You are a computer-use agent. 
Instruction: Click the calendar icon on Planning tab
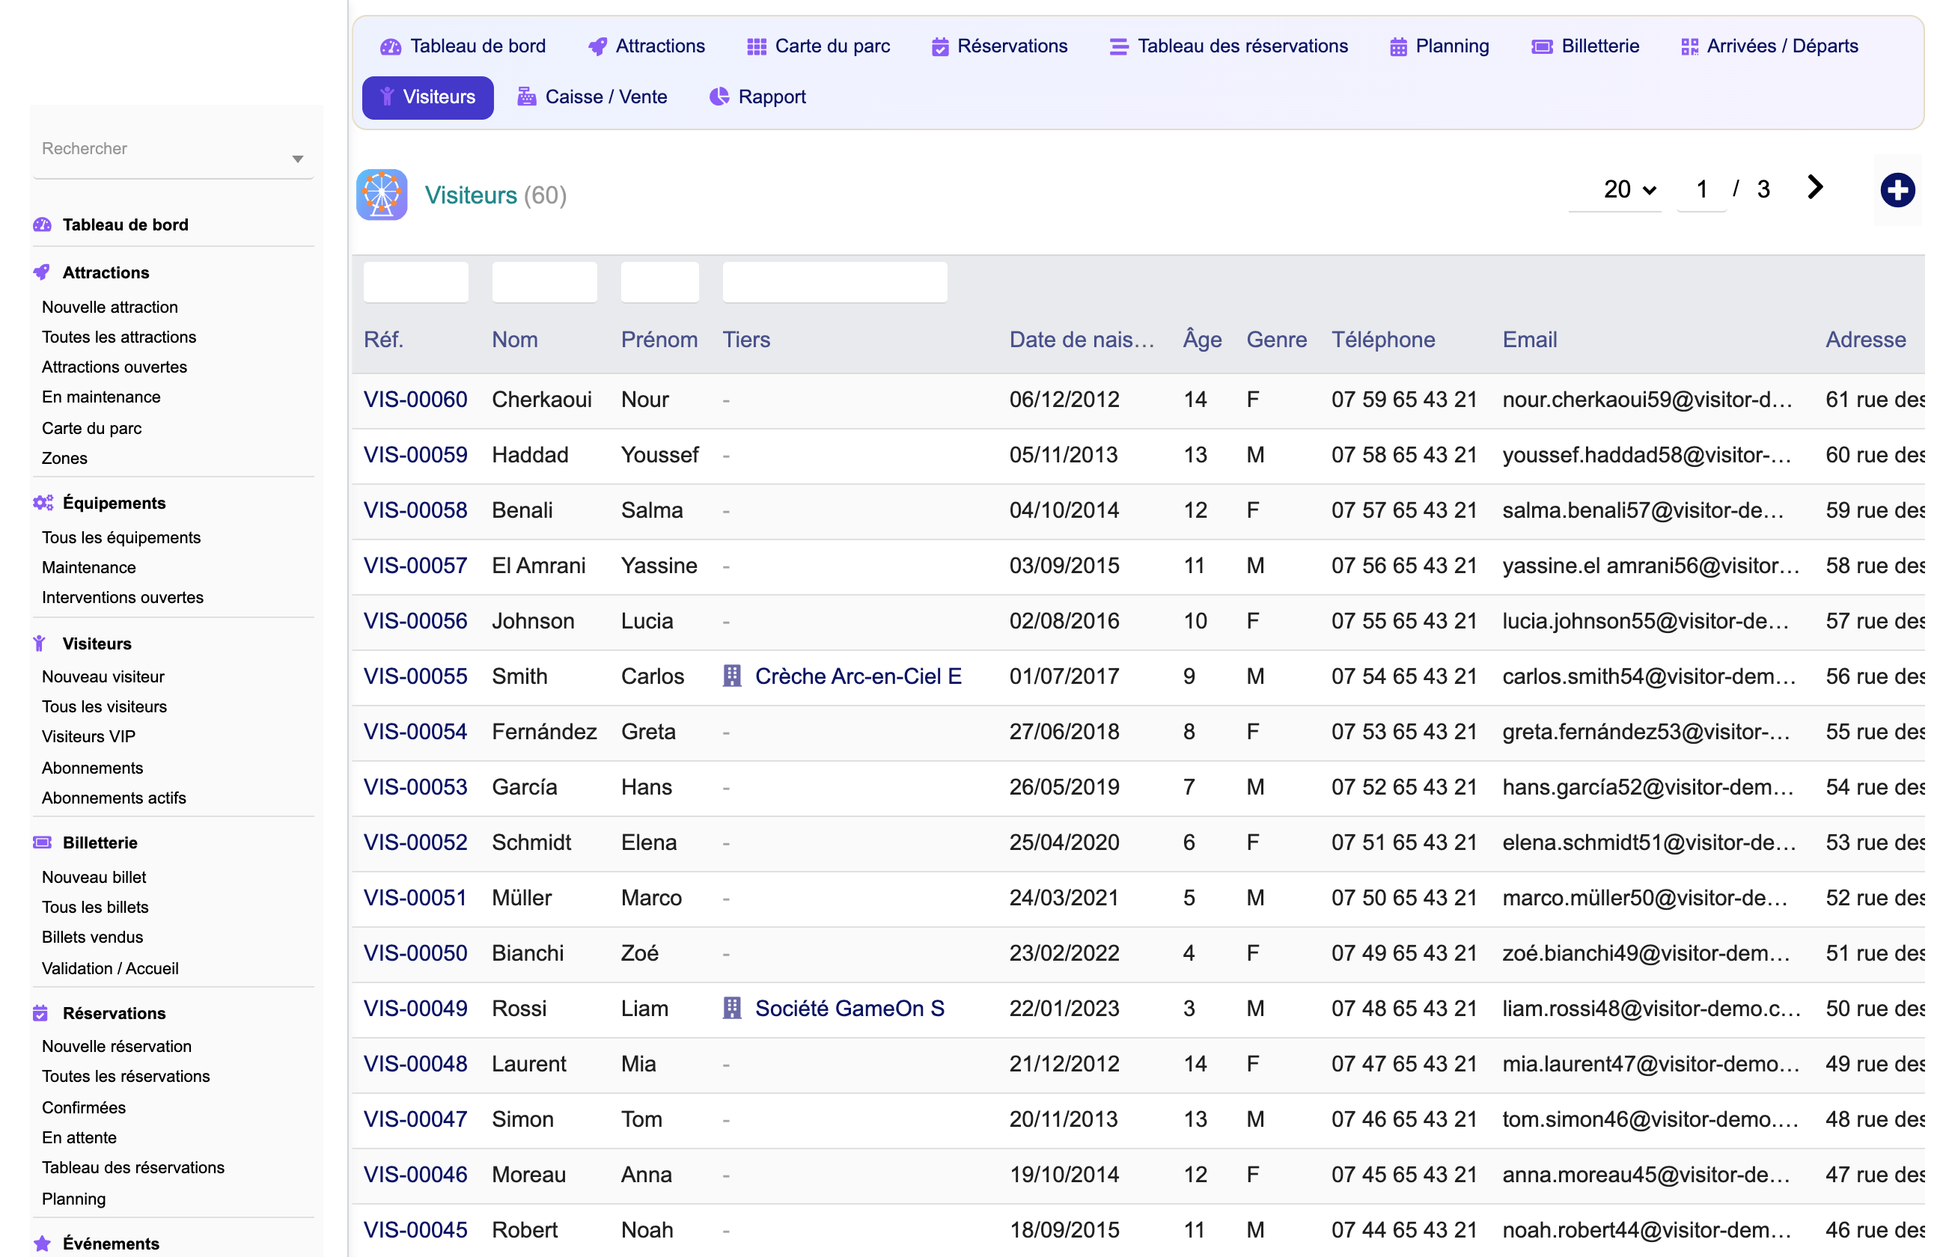click(1398, 46)
